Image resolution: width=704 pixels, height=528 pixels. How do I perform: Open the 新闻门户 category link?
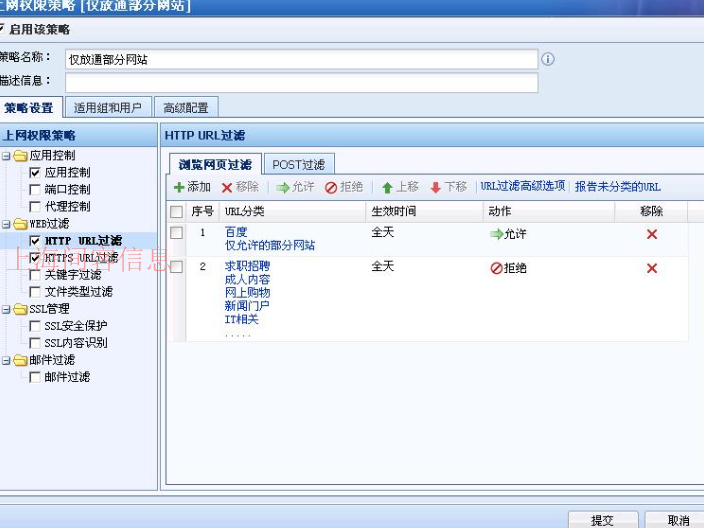247,306
